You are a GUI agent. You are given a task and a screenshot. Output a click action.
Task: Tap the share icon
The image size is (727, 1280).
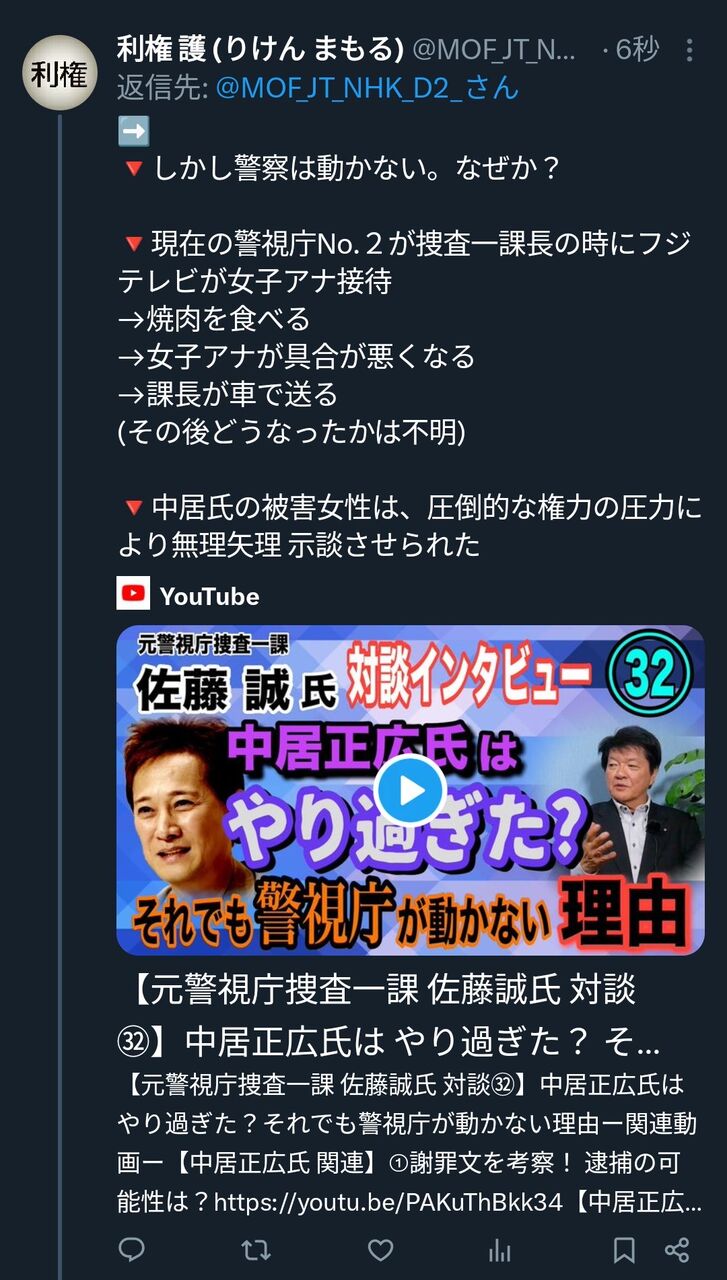(x=677, y=1249)
